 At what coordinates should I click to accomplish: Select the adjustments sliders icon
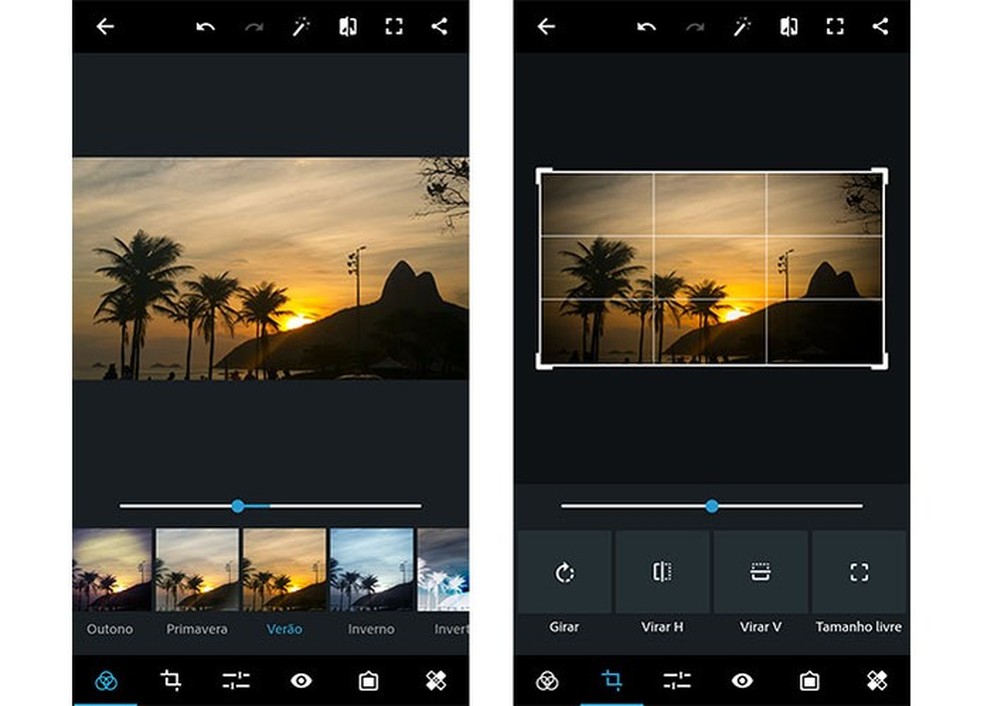pos(236,681)
